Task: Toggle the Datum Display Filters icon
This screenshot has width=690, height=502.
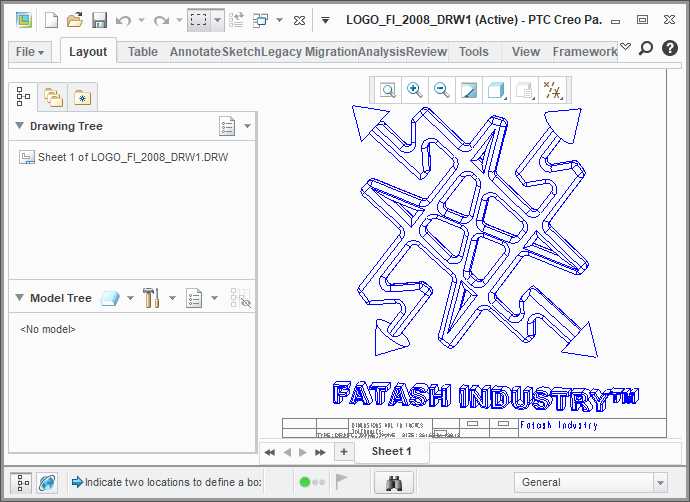Action: [x=553, y=90]
